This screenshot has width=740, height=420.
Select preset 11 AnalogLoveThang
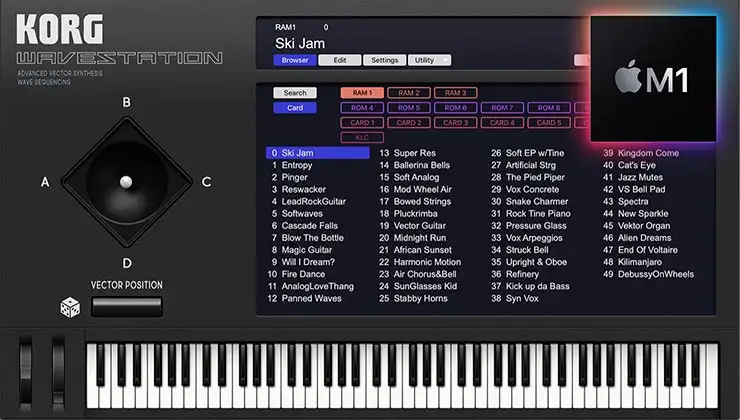pyautogui.click(x=311, y=286)
